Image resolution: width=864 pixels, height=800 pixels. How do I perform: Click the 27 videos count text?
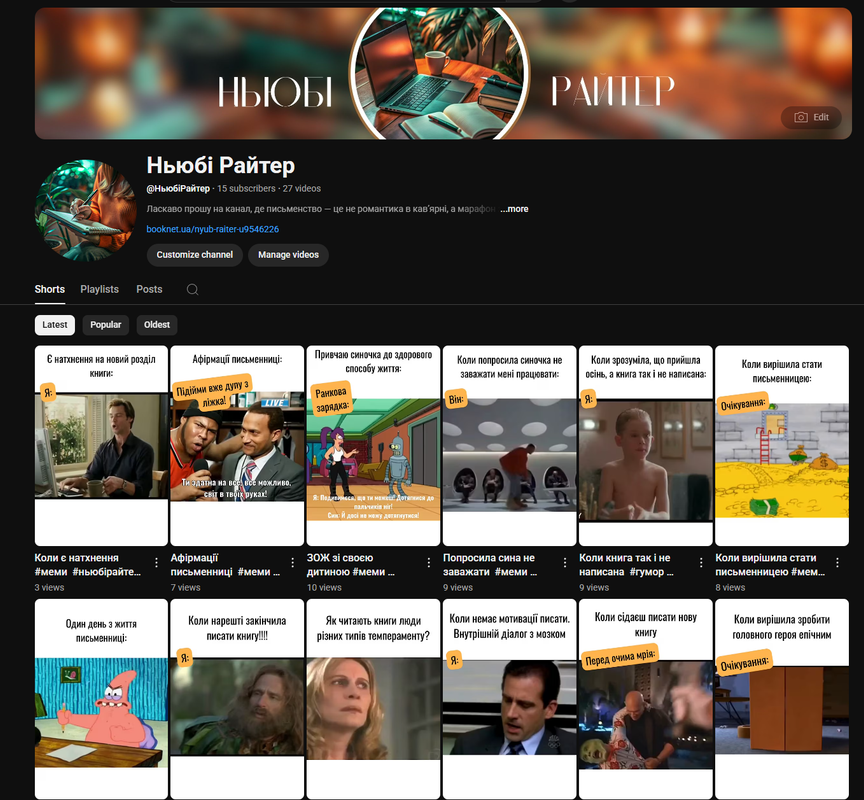click(302, 188)
